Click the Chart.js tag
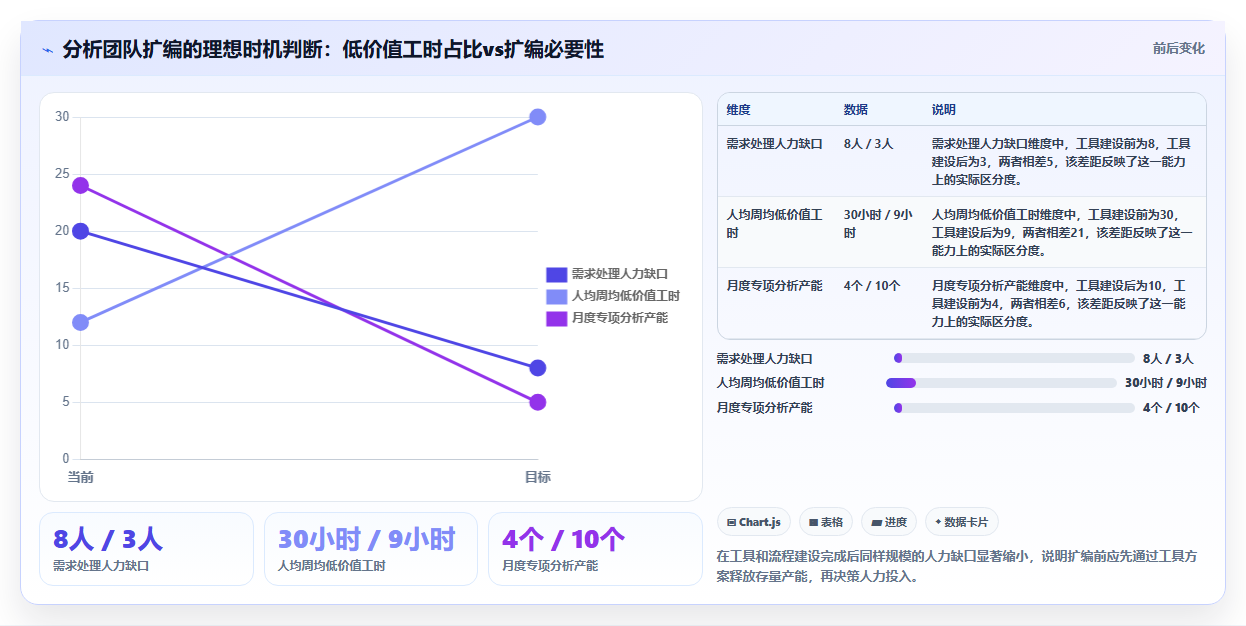 pyautogui.click(x=754, y=522)
